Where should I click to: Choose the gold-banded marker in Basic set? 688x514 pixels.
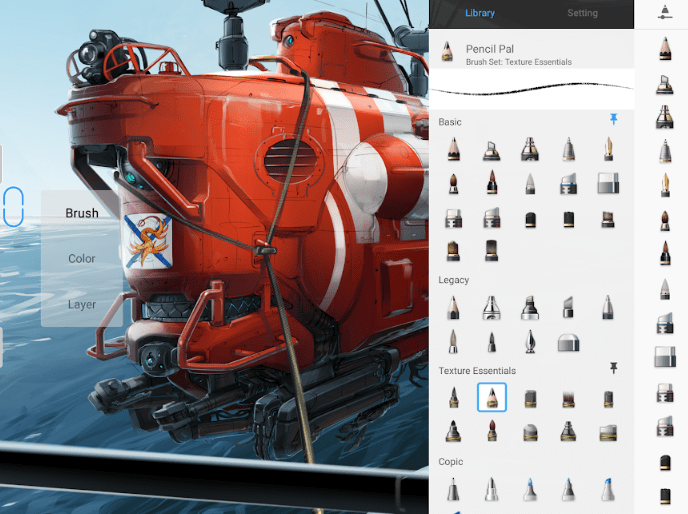(530, 149)
